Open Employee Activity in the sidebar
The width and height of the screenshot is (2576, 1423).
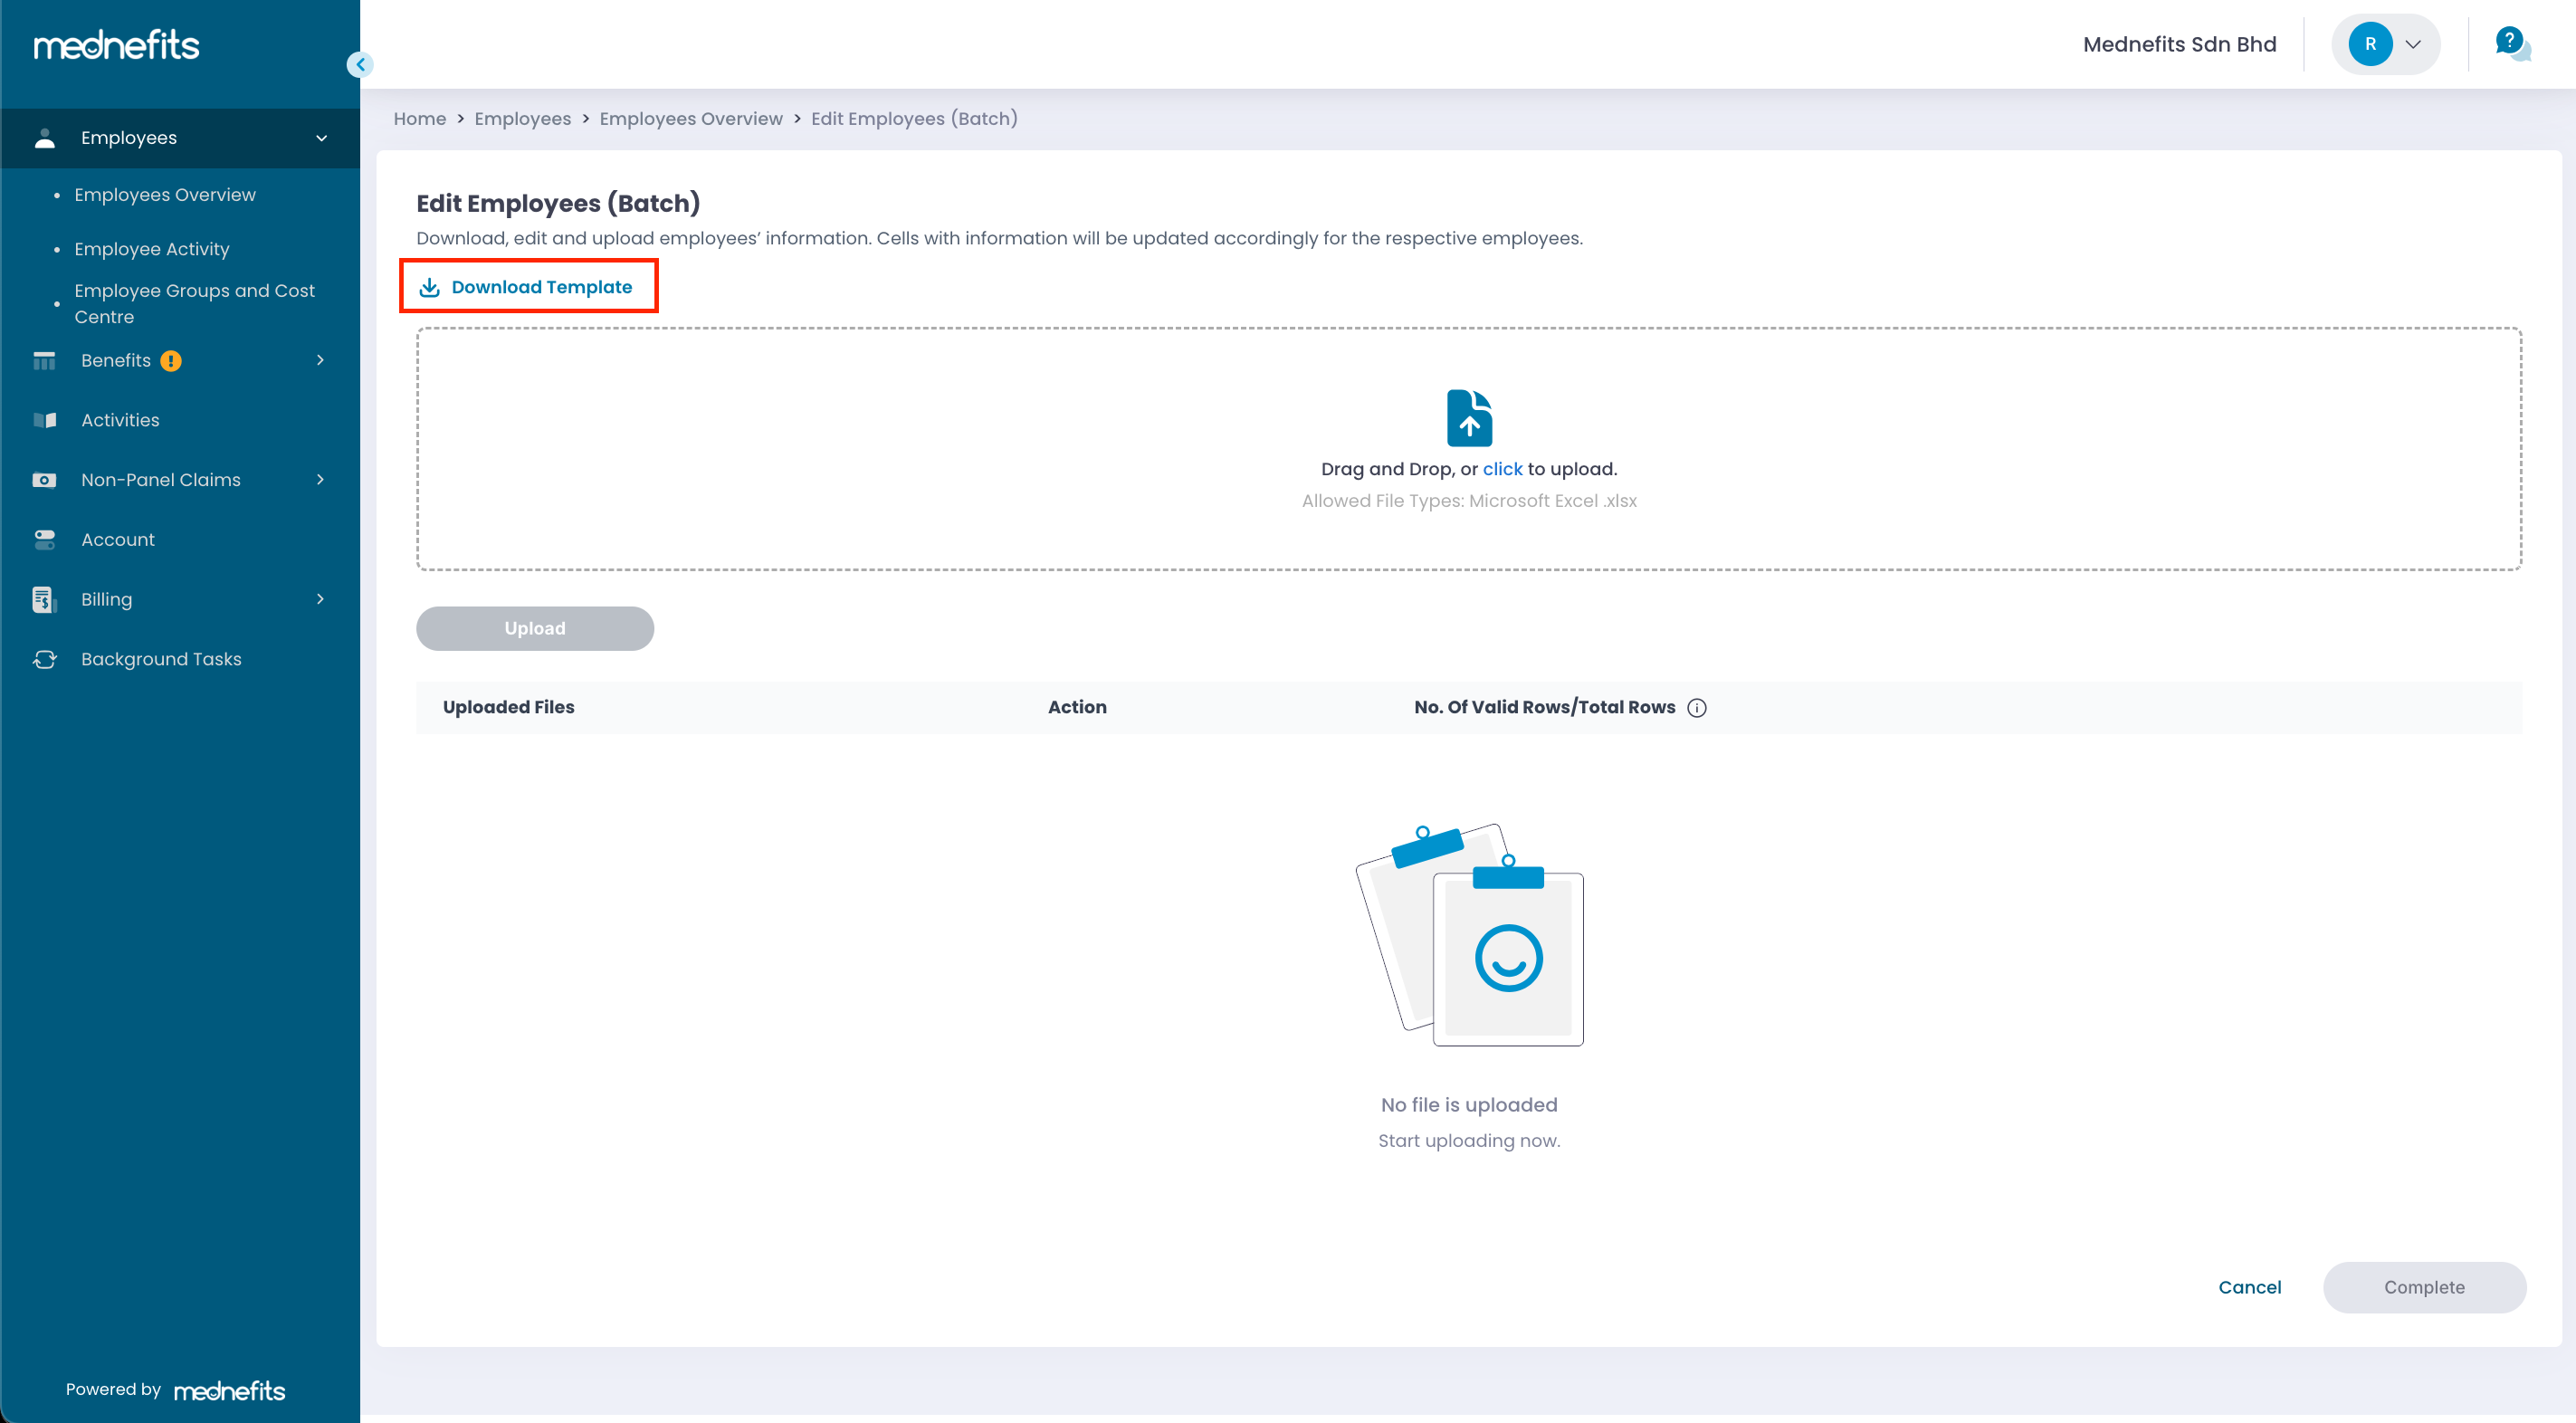click(x=152, y=249)
